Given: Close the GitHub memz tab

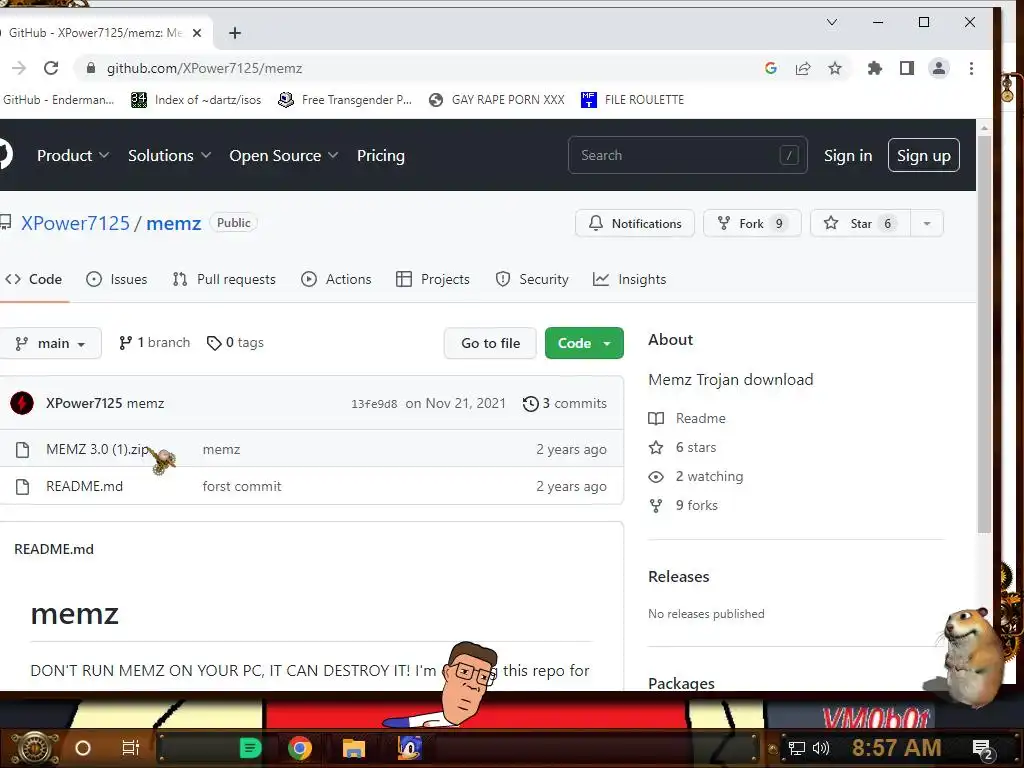Looking at the screenshot, I should (197, 33).
